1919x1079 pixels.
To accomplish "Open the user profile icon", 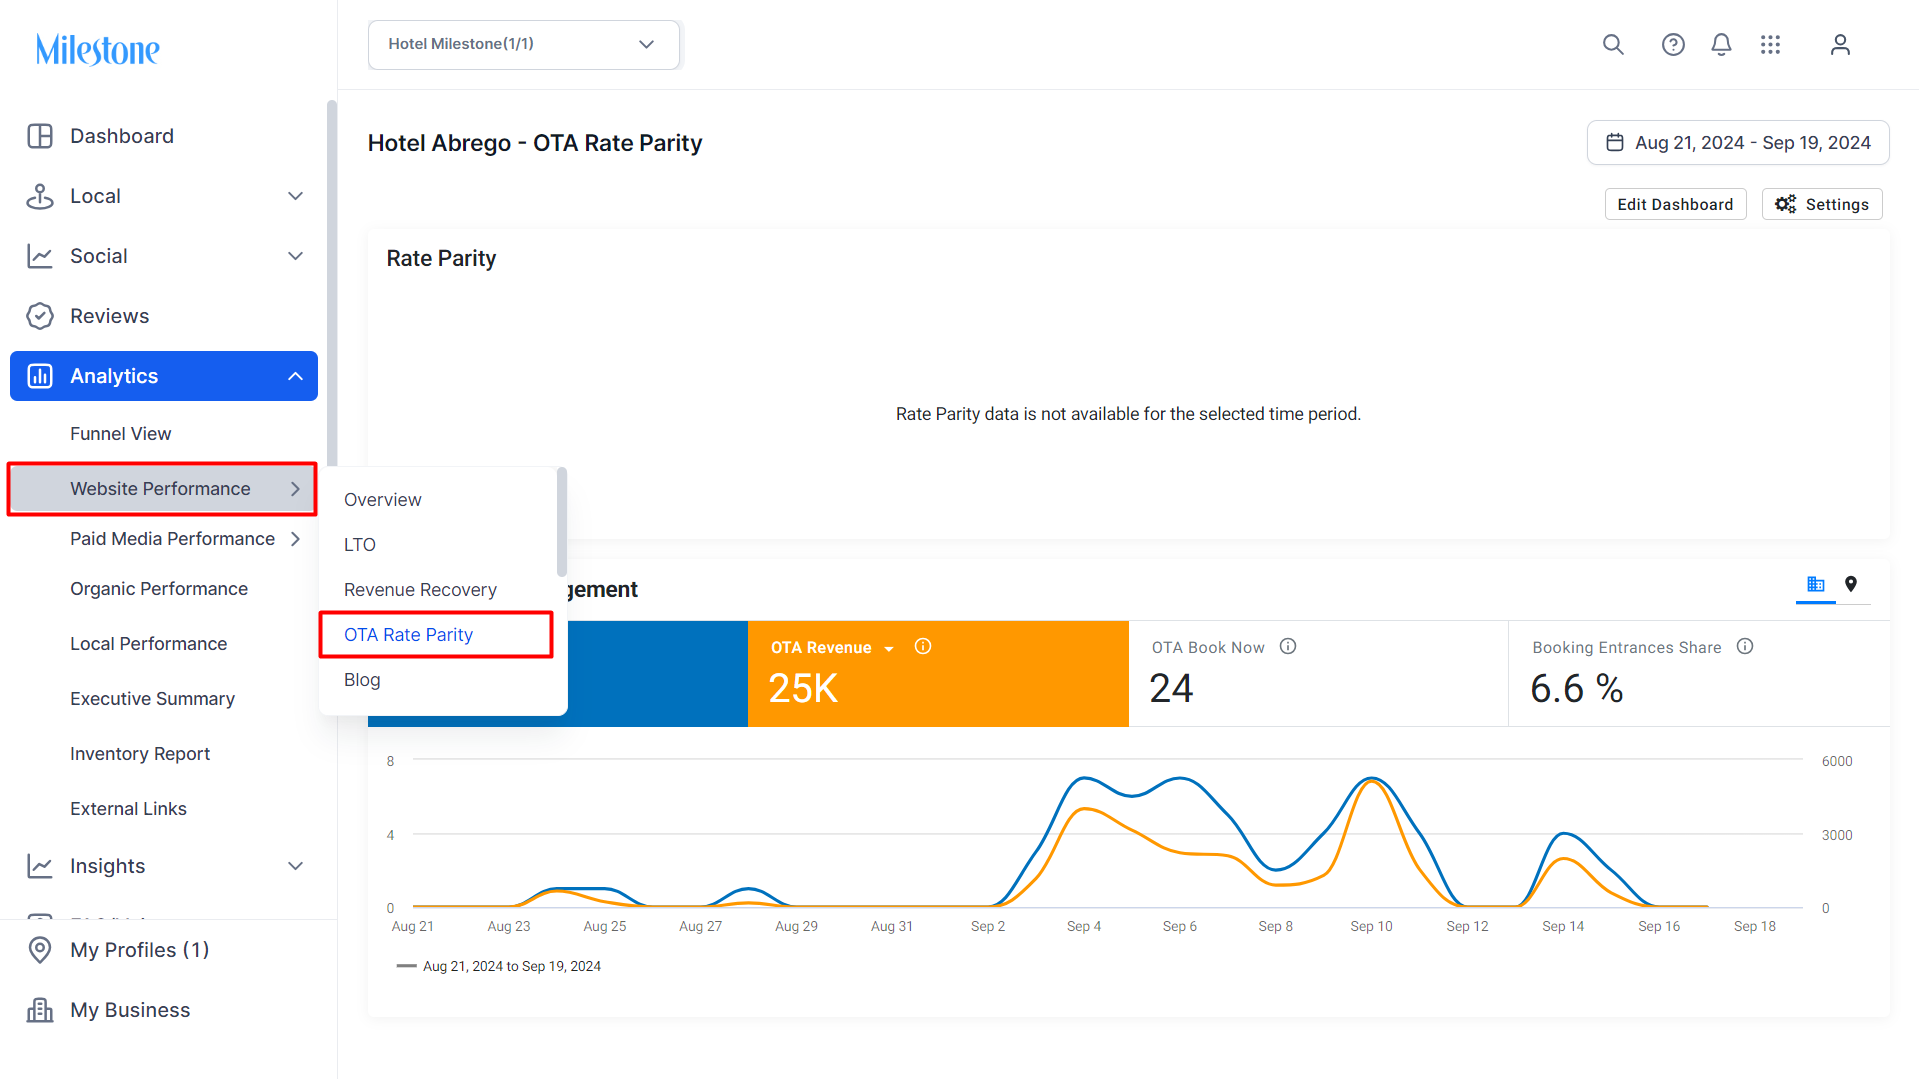I will click(x=1840, y=45).
